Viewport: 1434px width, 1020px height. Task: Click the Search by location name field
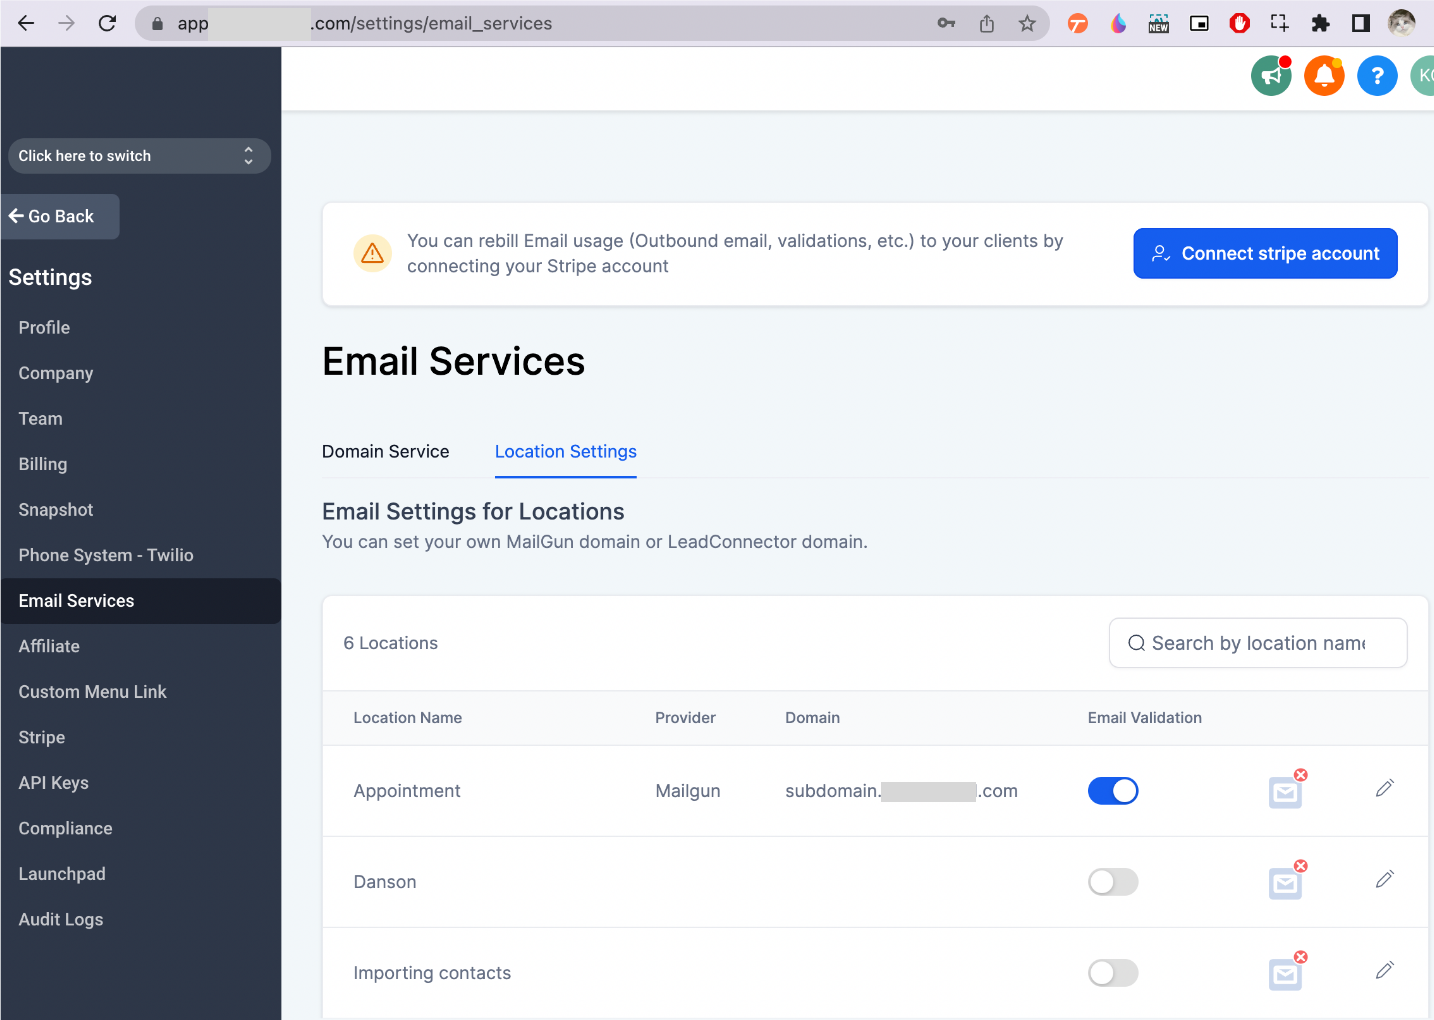[1258, 643]
